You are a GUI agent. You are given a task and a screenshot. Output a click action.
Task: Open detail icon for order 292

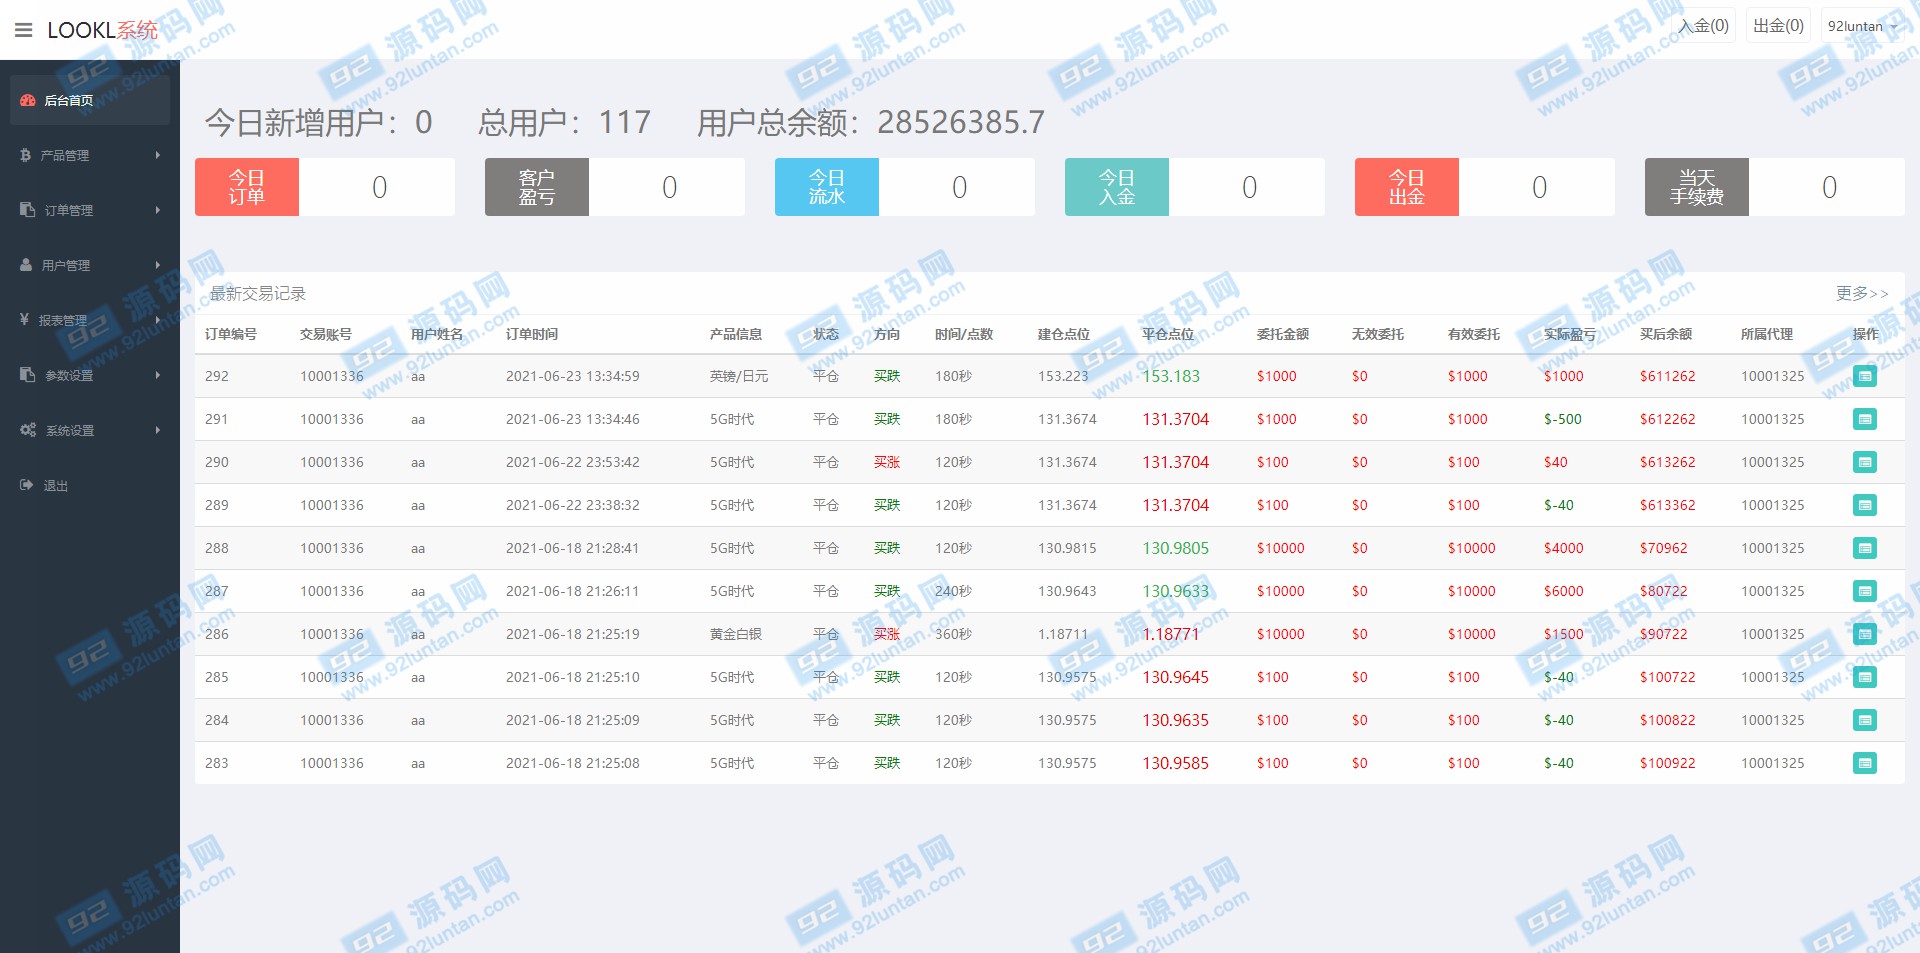(x=1865, y=376)
